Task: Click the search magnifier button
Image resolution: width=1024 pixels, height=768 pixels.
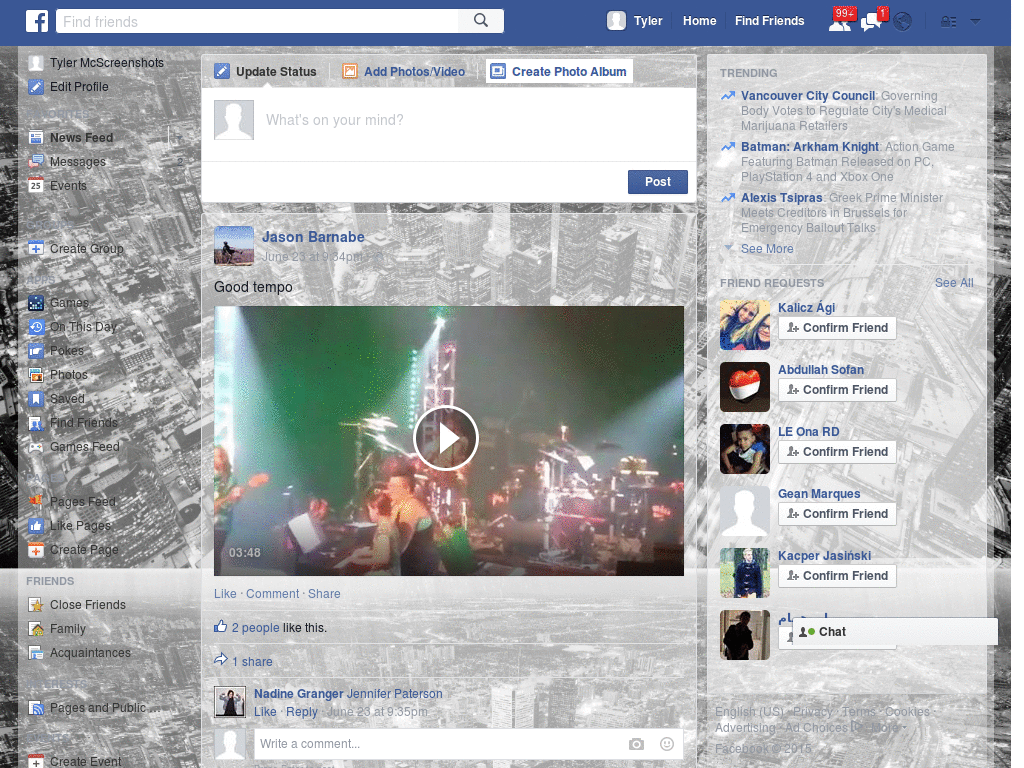Action: pos(481,21)
